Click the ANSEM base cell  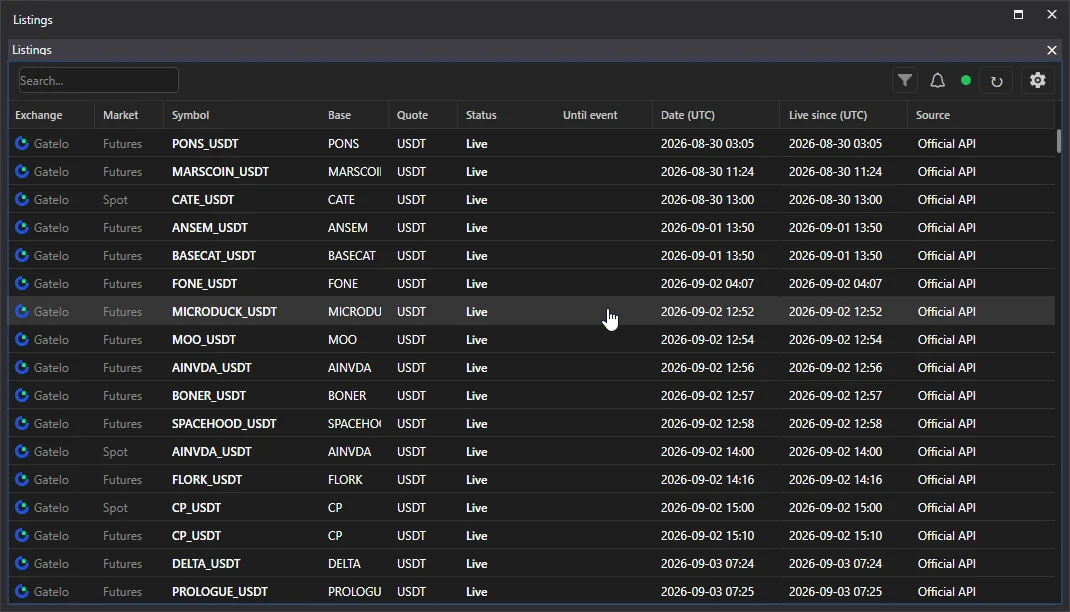point(347,227)
